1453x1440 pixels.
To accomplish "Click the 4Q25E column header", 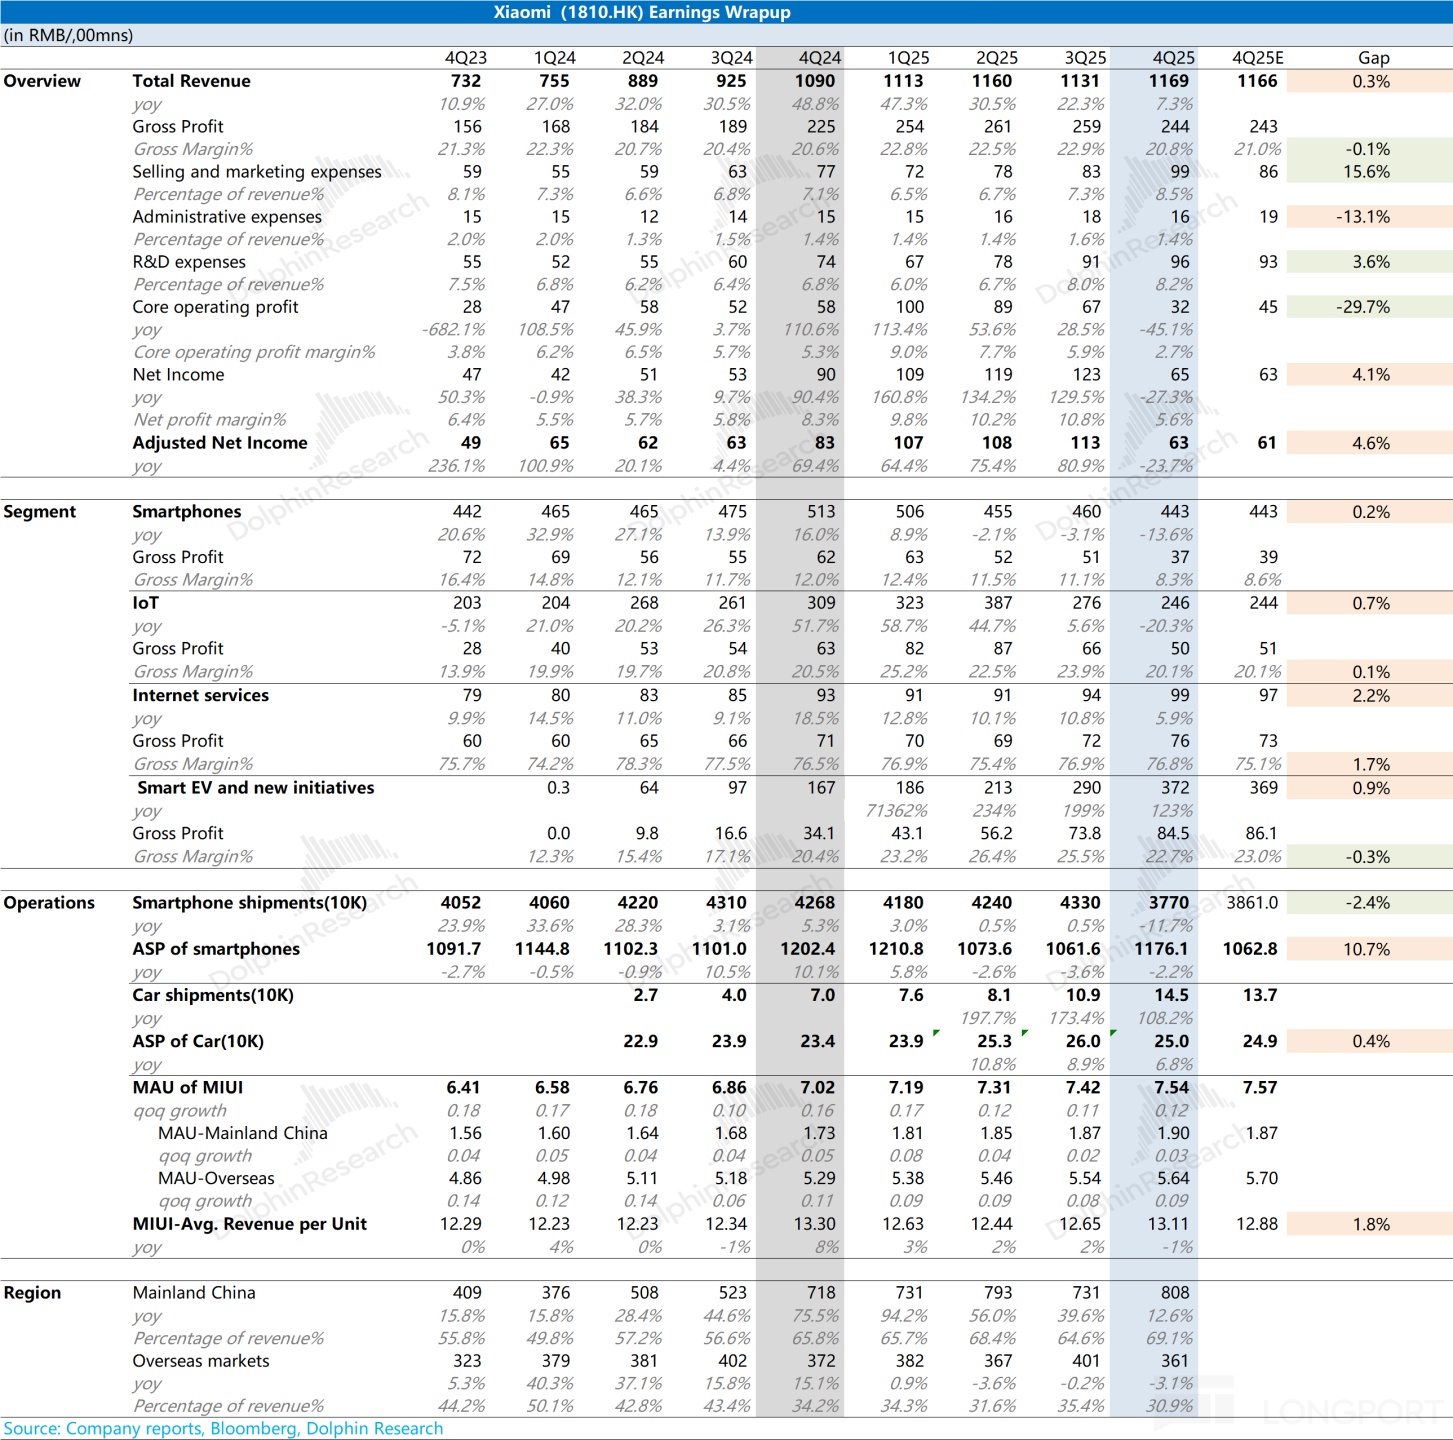I will click(1257, 58).
